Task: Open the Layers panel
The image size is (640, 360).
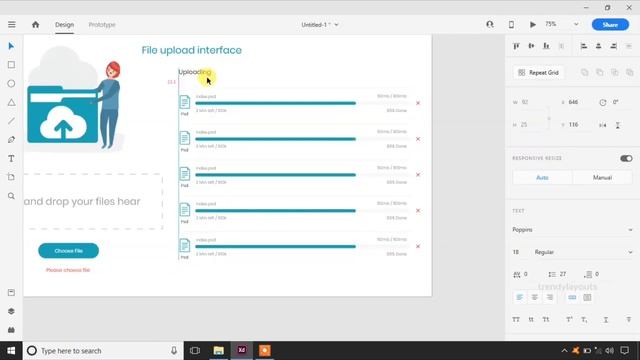Action: pos(11,311)
